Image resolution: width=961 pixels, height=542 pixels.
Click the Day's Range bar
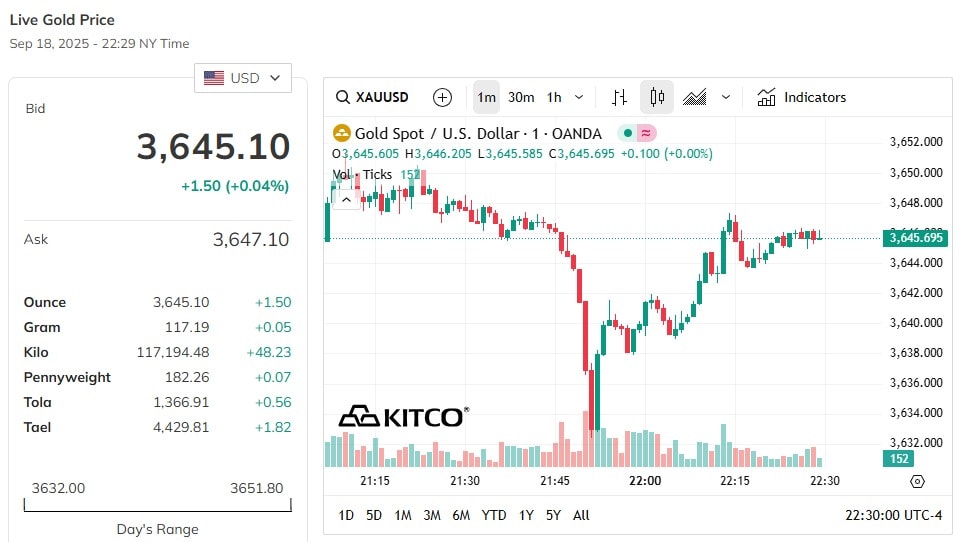pyautogui.click(x=158, y=505)
